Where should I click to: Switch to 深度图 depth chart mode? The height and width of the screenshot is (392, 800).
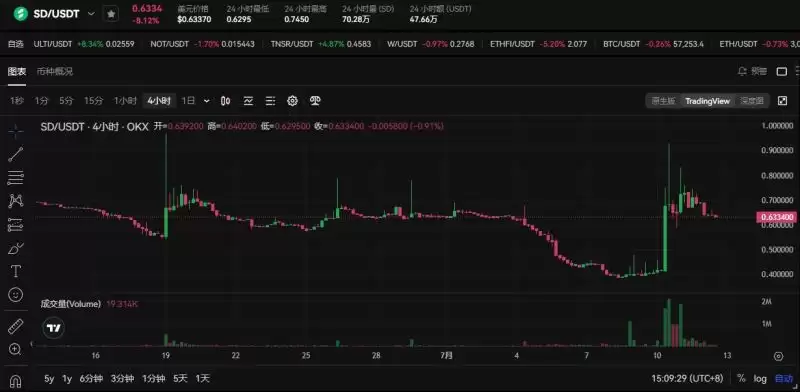coord(752,101)
